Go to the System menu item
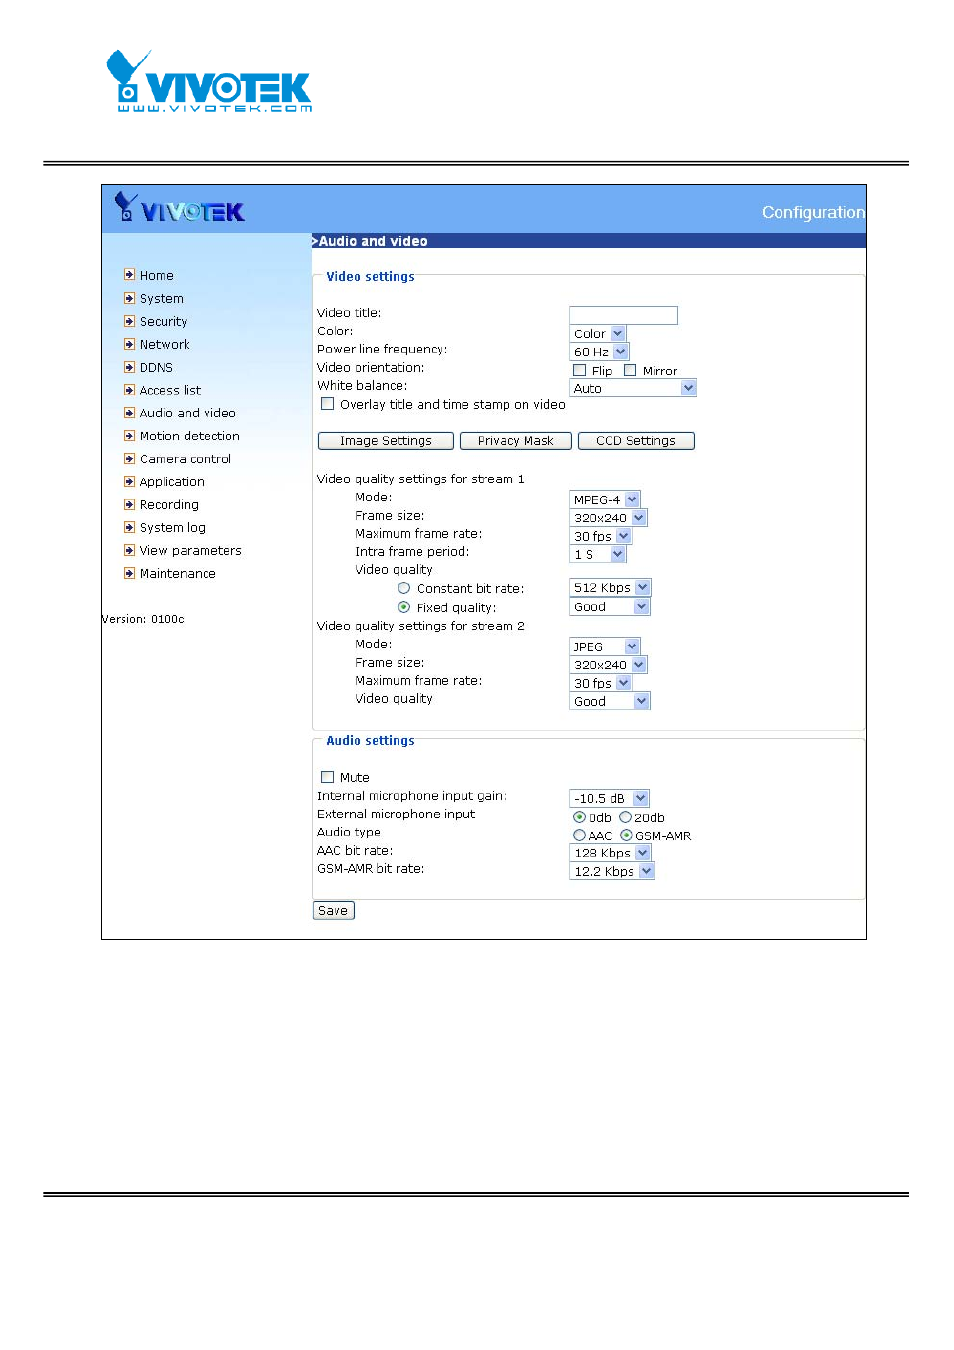Image resolution: width=954 pixels, height=1350 pixels. click(161, 298)
